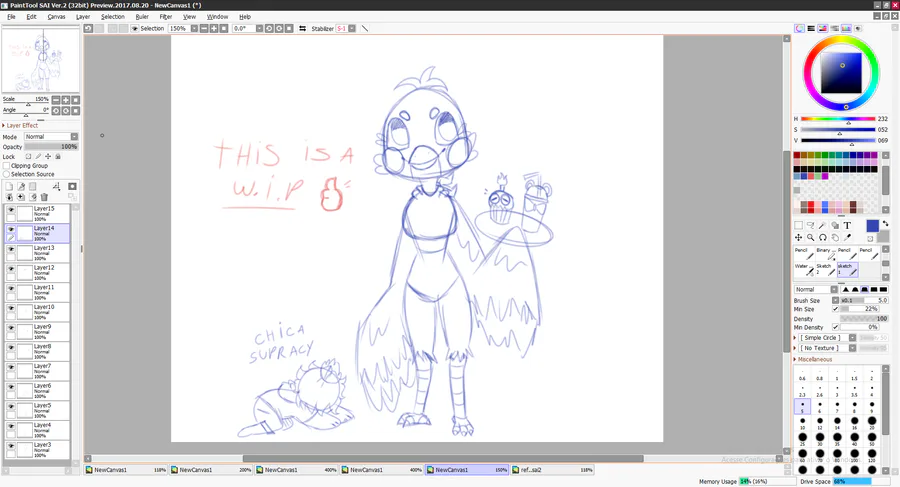Adjust the Hue slider
Image resolution: width=900 pixels, height=487 pixels.
(x=838, y=119)
